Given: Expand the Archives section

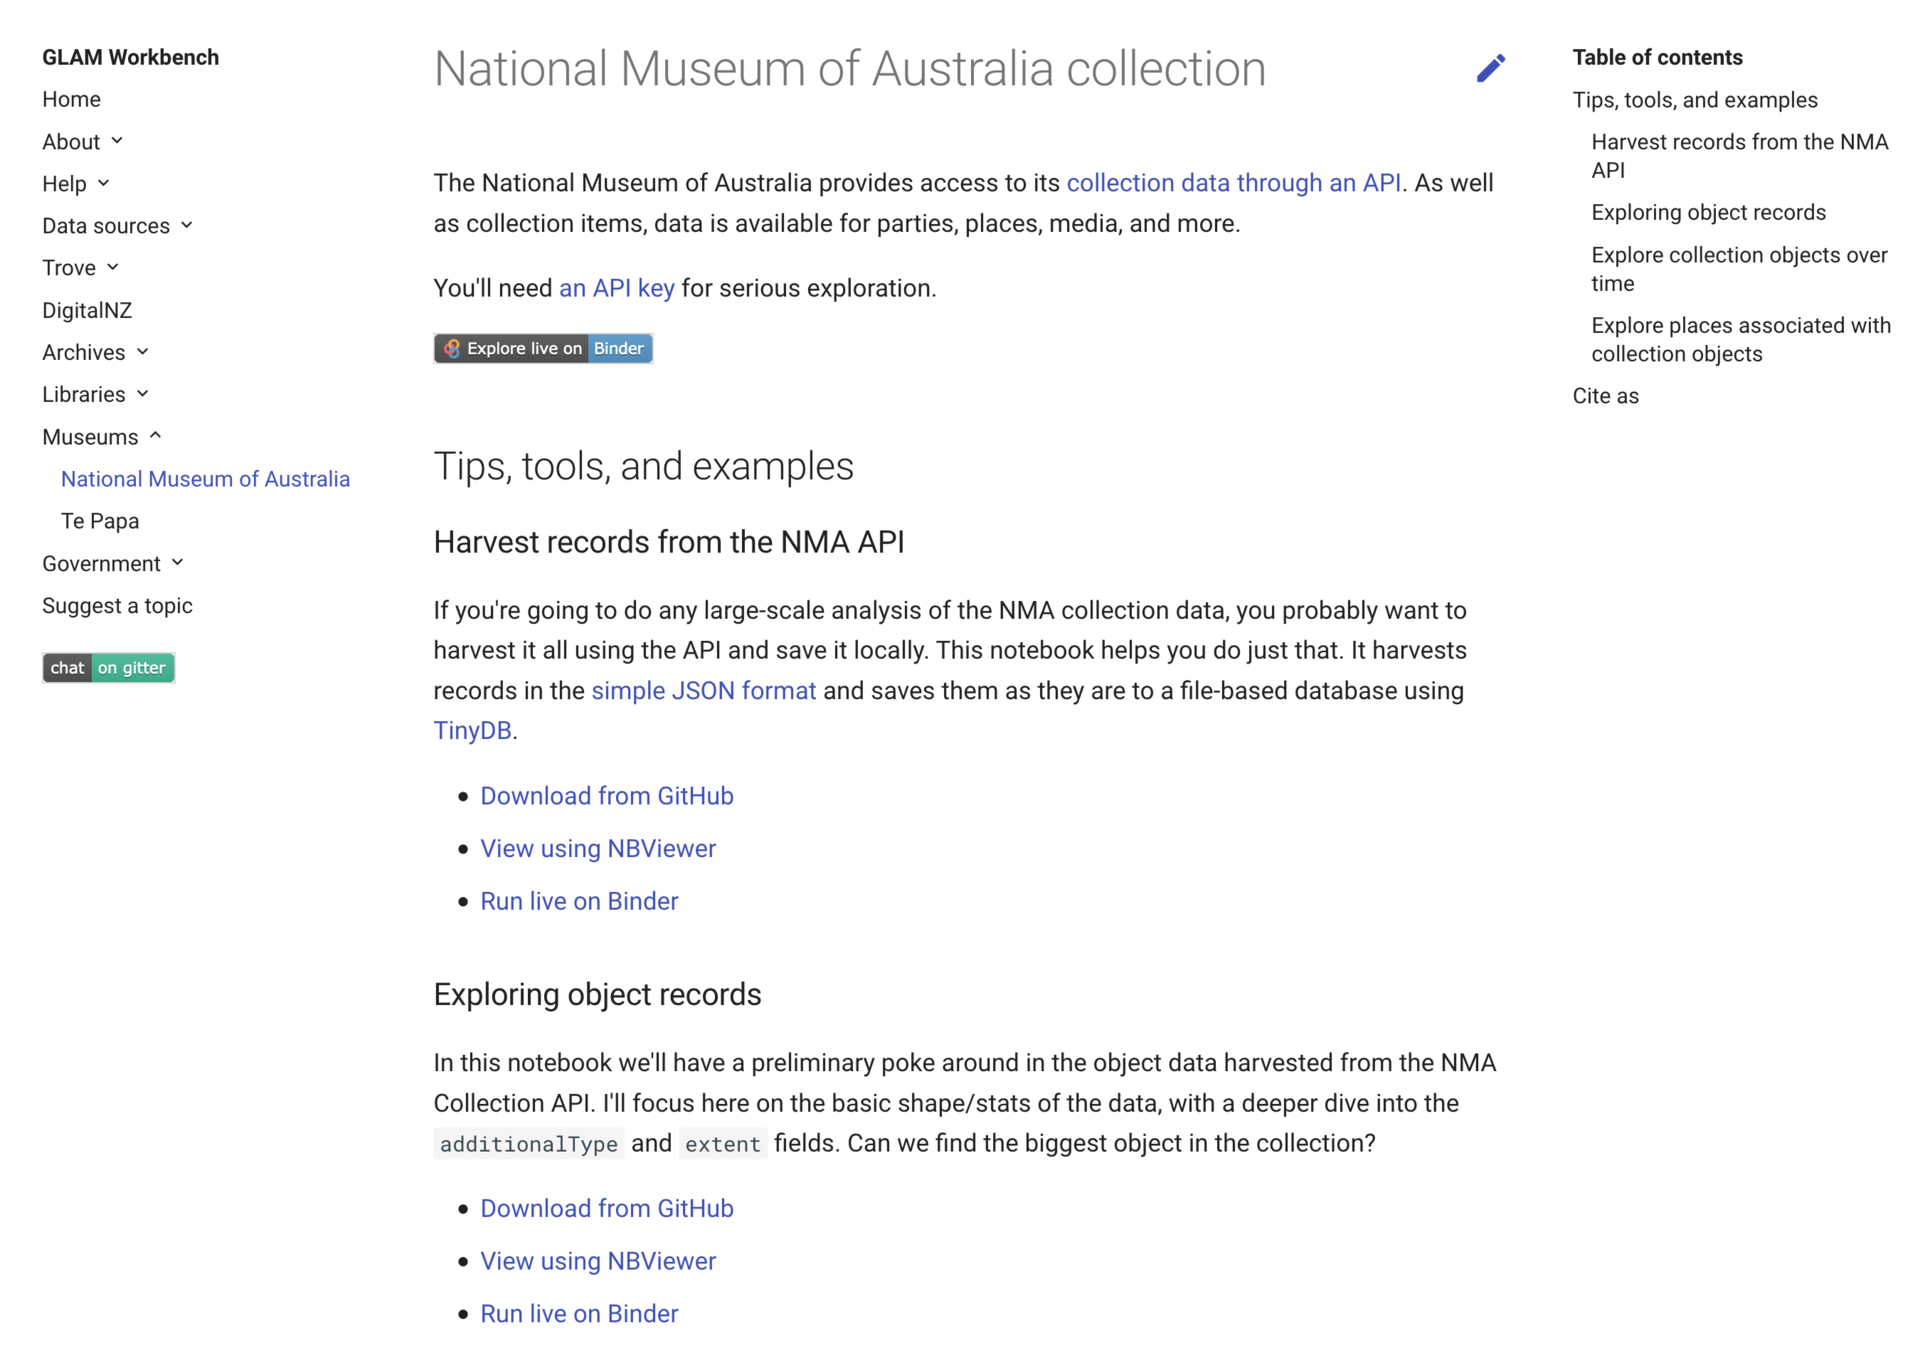Looking at the screenshot, I should pyautogui.click(x=142, y=352).
